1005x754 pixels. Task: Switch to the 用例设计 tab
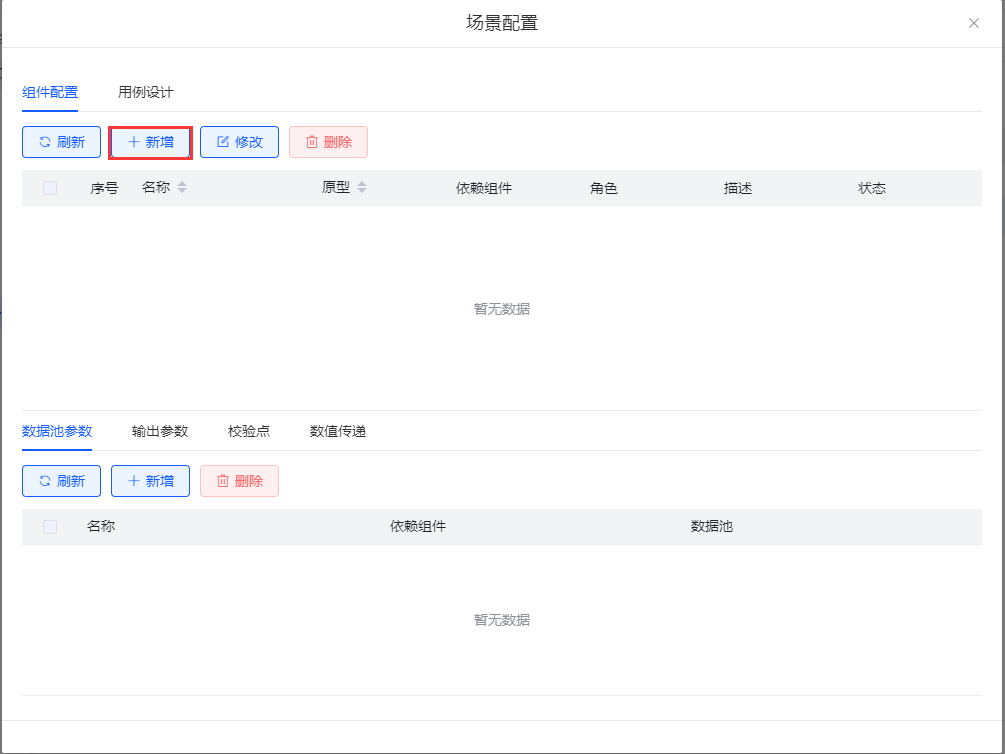(145, 92)
